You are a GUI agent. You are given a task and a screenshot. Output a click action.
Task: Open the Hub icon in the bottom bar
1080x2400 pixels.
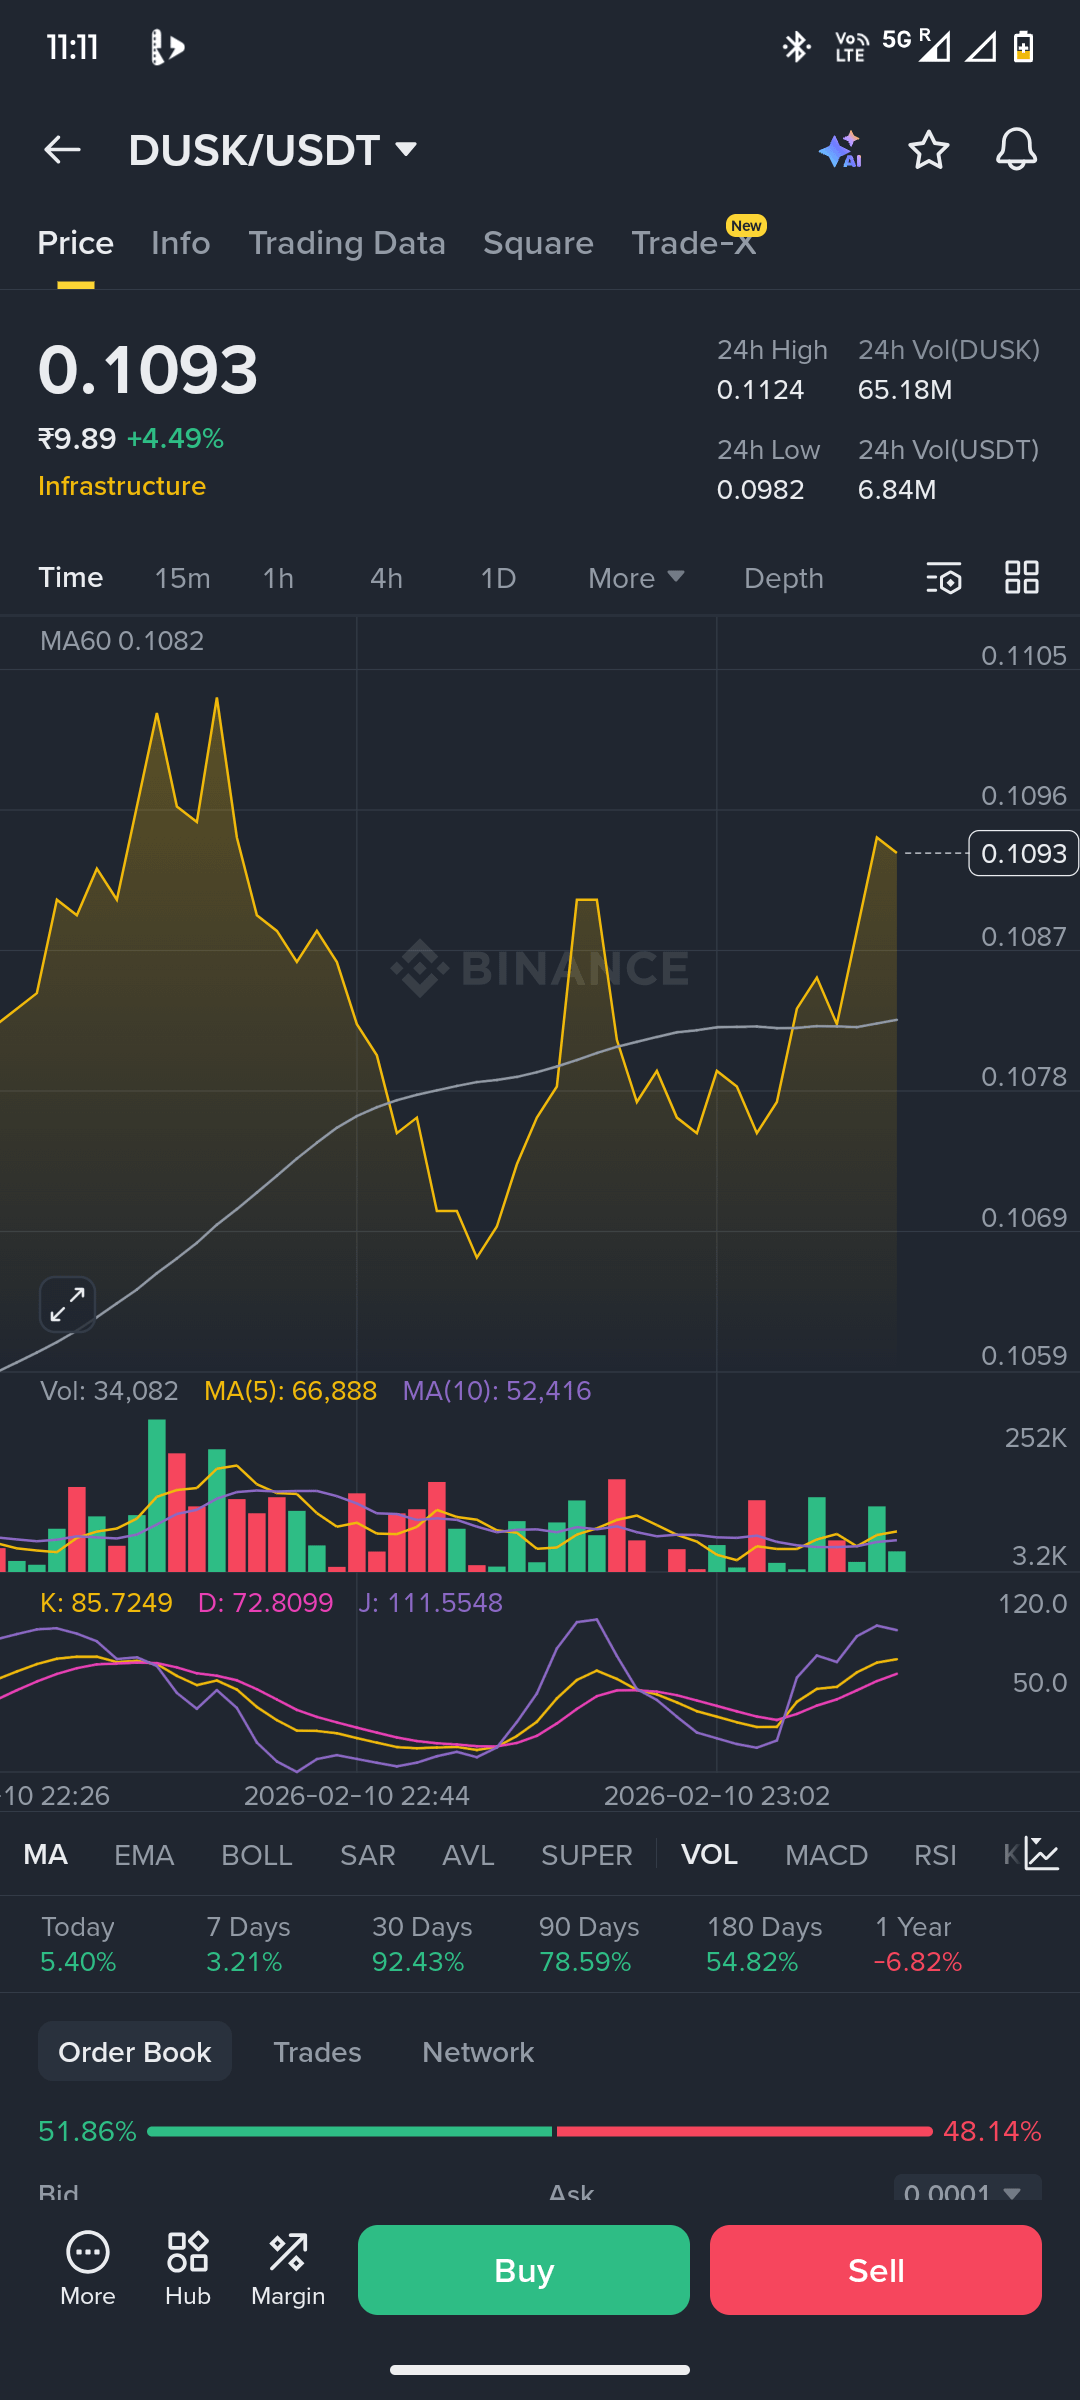(188, 2270)
